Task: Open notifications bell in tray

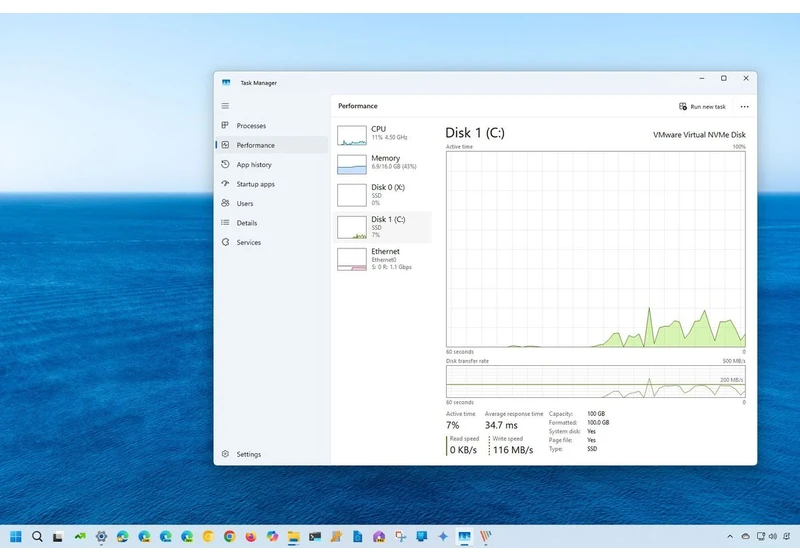Action: (787, 537)
